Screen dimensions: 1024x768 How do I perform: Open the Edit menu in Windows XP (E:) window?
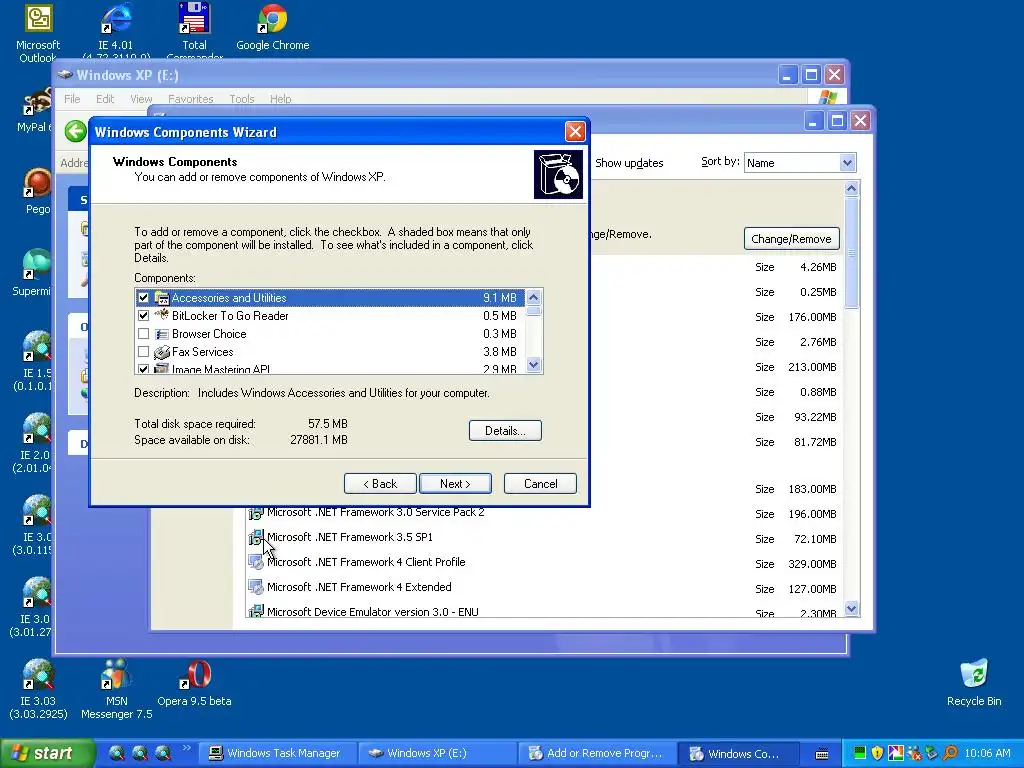pos(104,99)
